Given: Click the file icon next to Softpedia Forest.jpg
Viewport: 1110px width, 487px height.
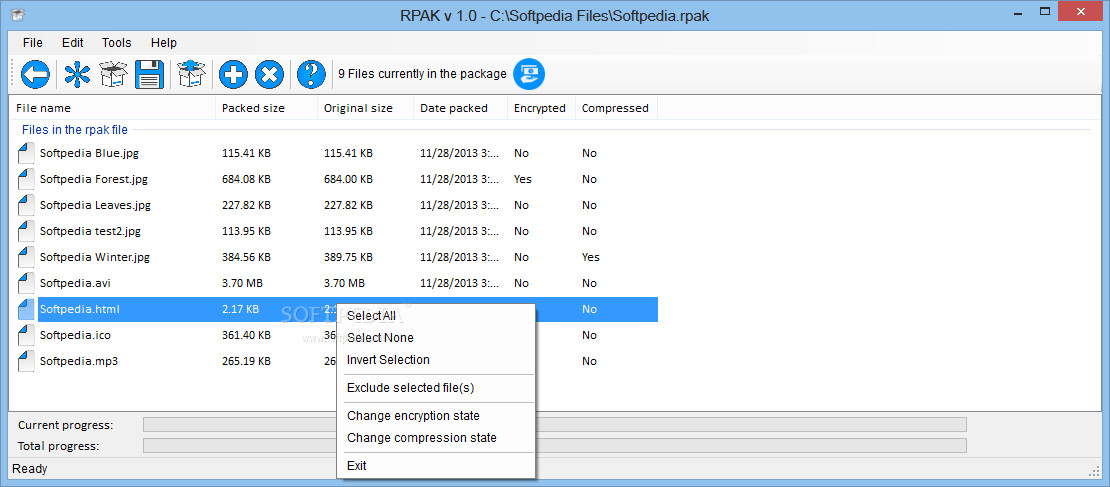Looking at the screenshot, I should (x=26, y=179).
